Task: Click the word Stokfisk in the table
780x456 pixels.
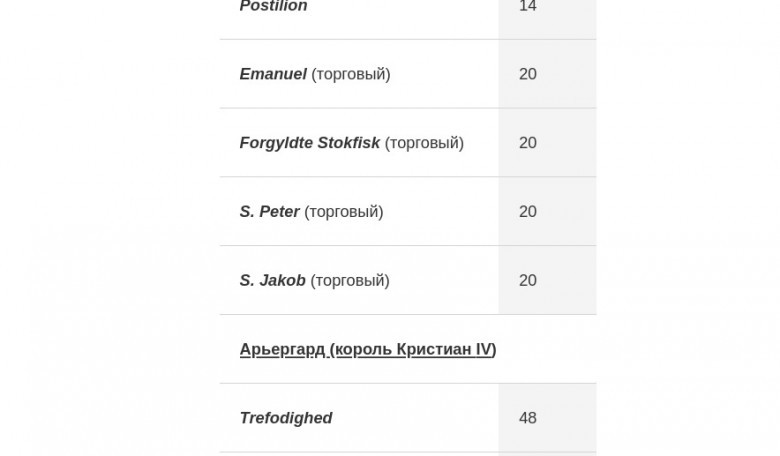Action: pyautogui.click(x=349, y=143)
